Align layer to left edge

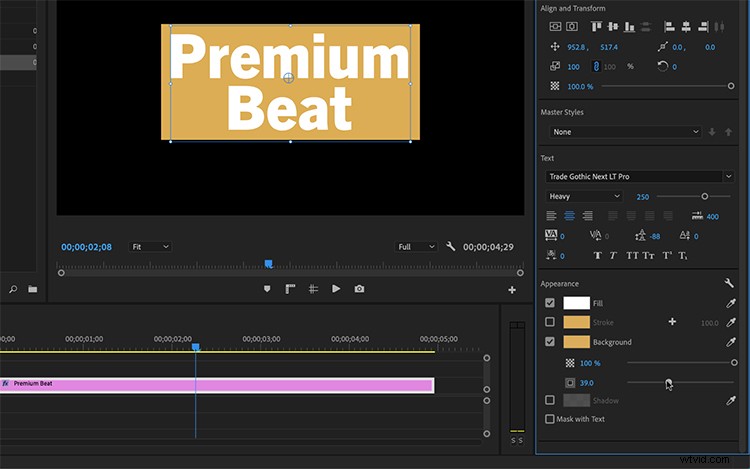click(669, 27)
